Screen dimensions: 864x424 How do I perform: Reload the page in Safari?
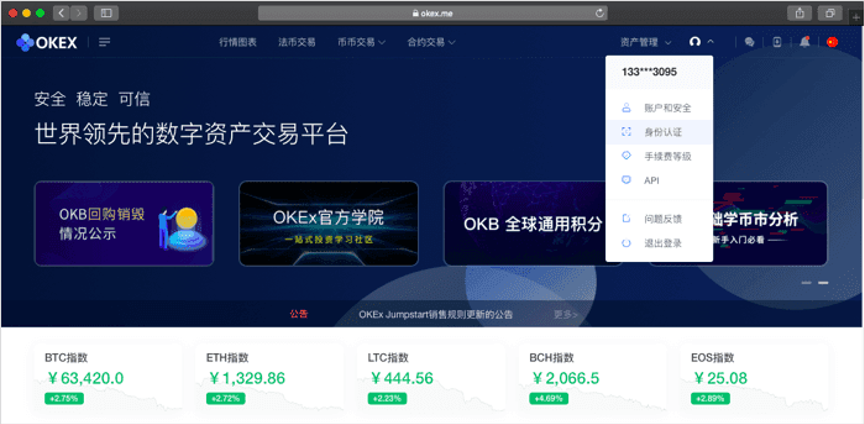[x=600, y=13]
